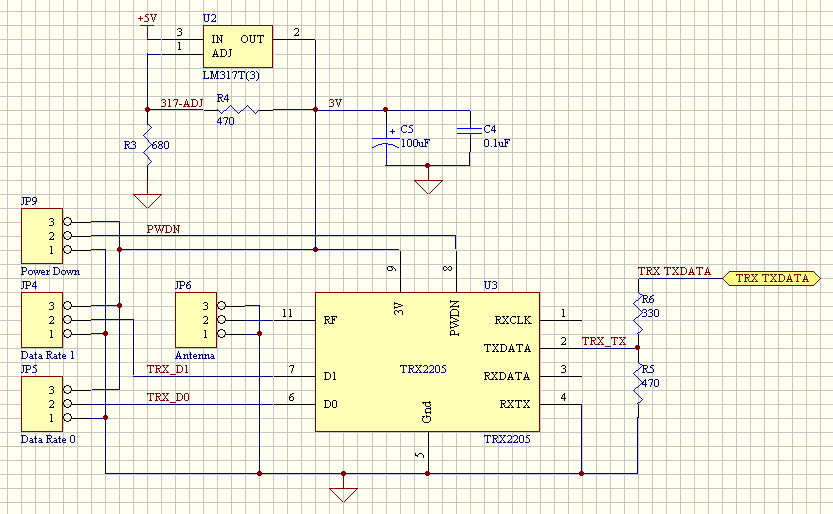
Task: Click the 330 value of R6
Action: point(650,313)
